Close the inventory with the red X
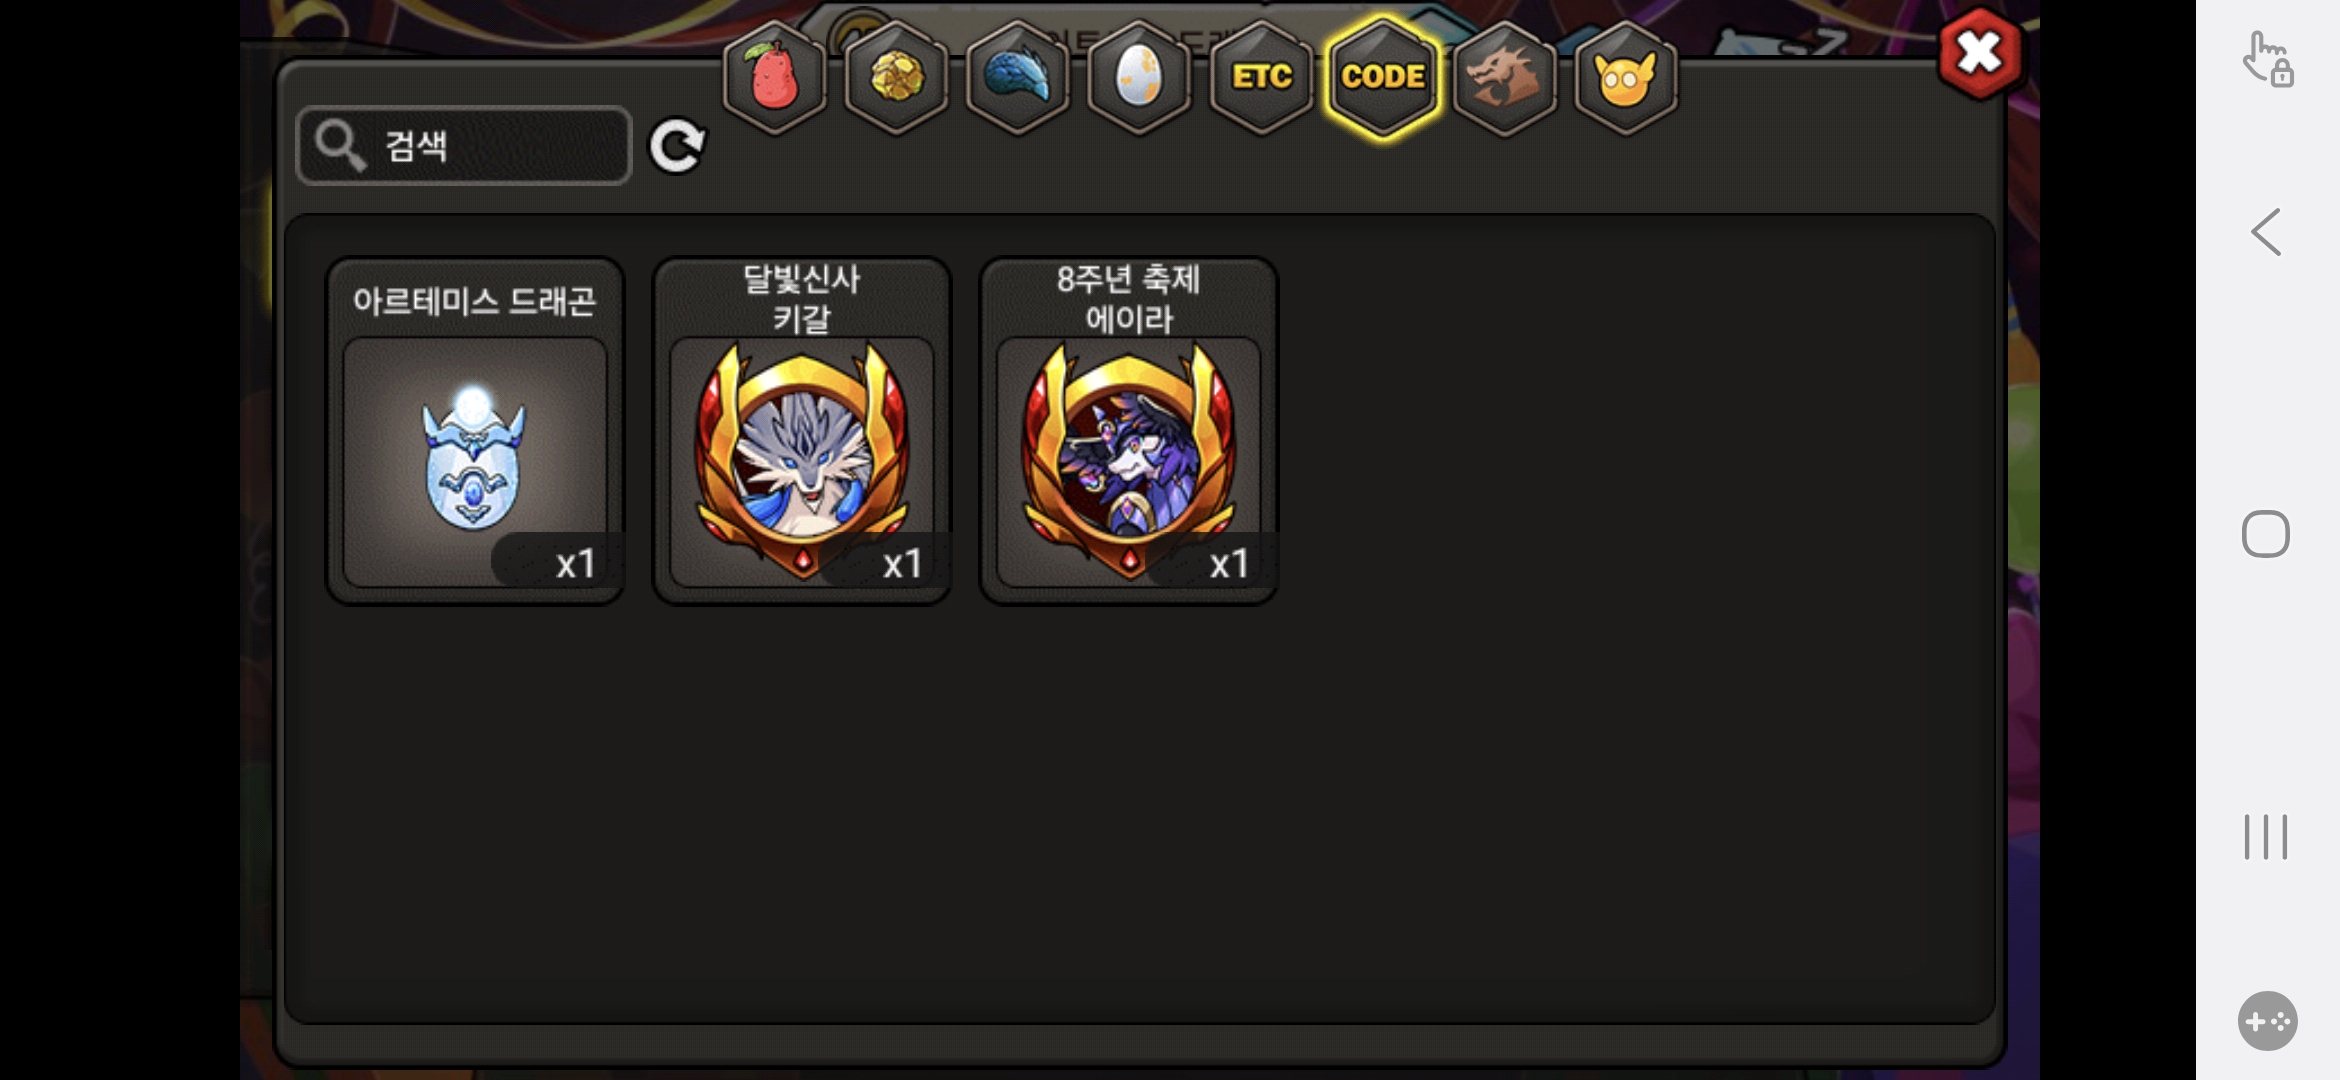Screen dimensions: 2340x1080 click(x=1979, y=53)
